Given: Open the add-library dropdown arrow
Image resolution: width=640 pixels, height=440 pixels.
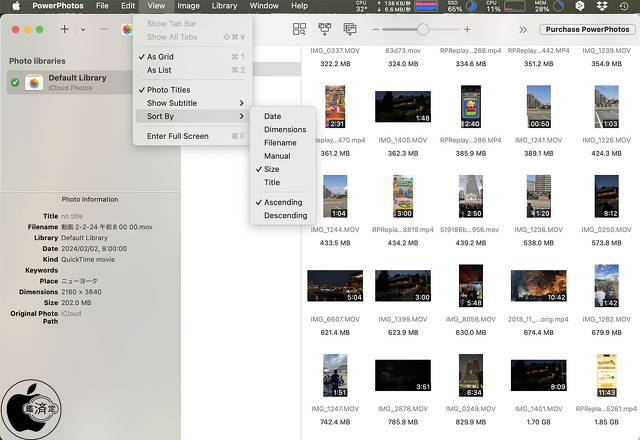Looking at the screenshot, I should (x=82, y=30).
